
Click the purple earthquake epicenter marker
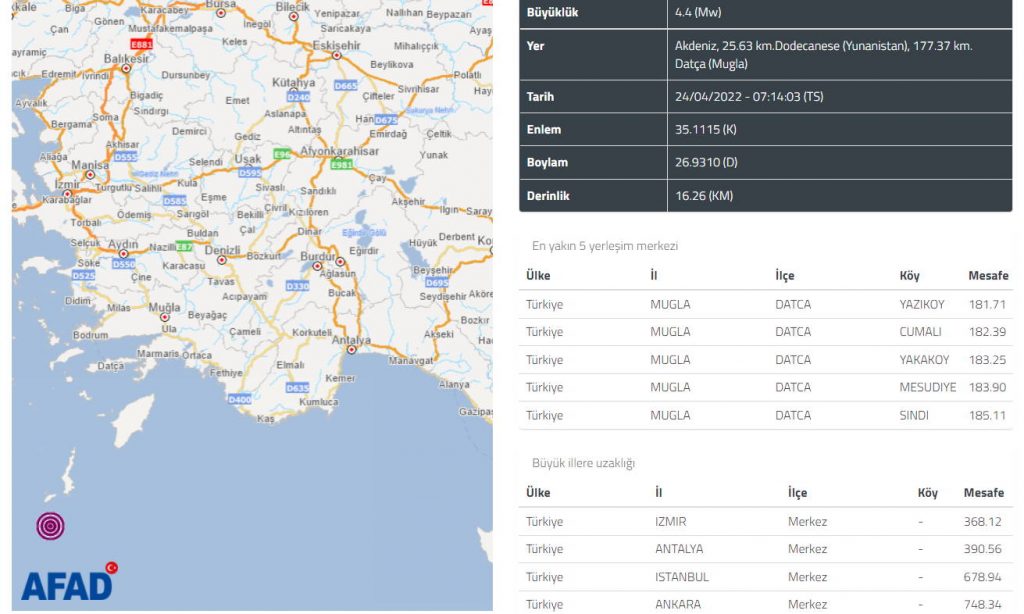point(50,526)
